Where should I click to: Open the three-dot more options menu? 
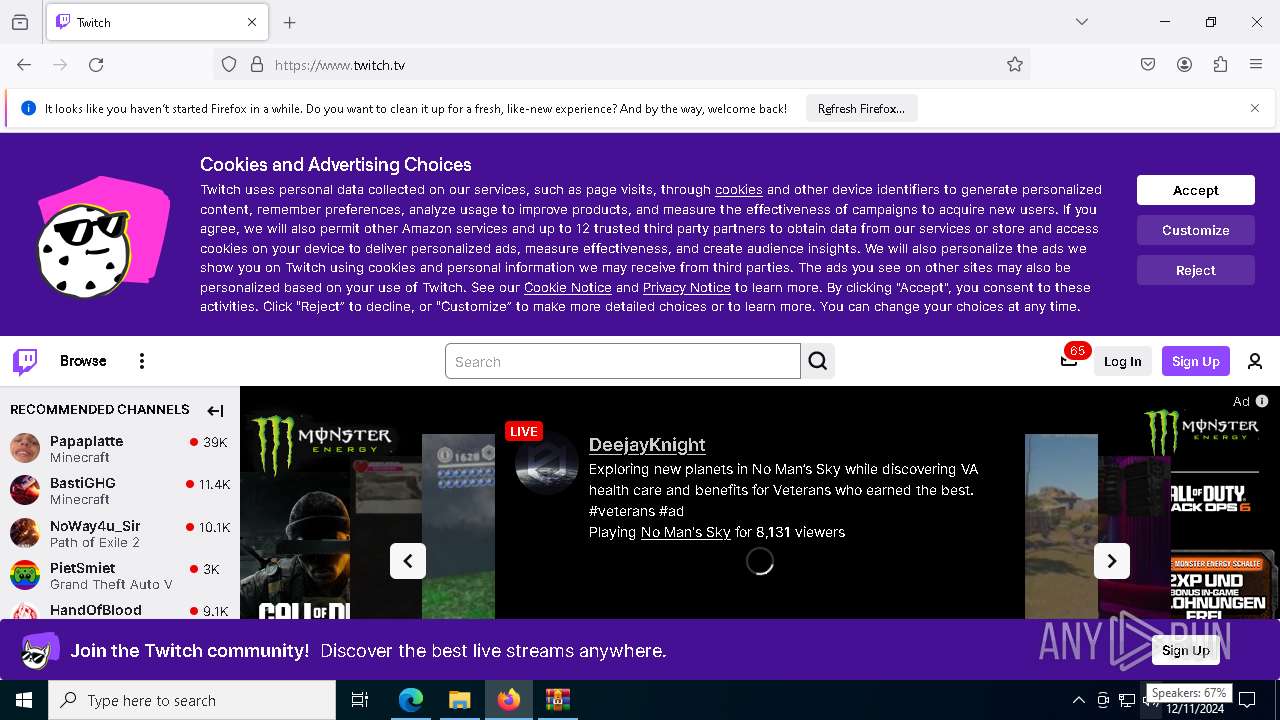142,361
